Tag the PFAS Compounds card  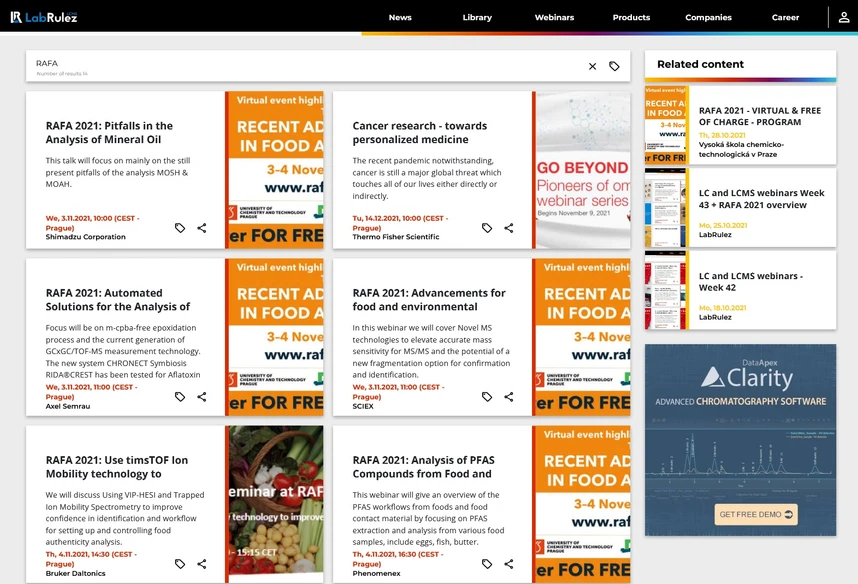pos(487,564)
